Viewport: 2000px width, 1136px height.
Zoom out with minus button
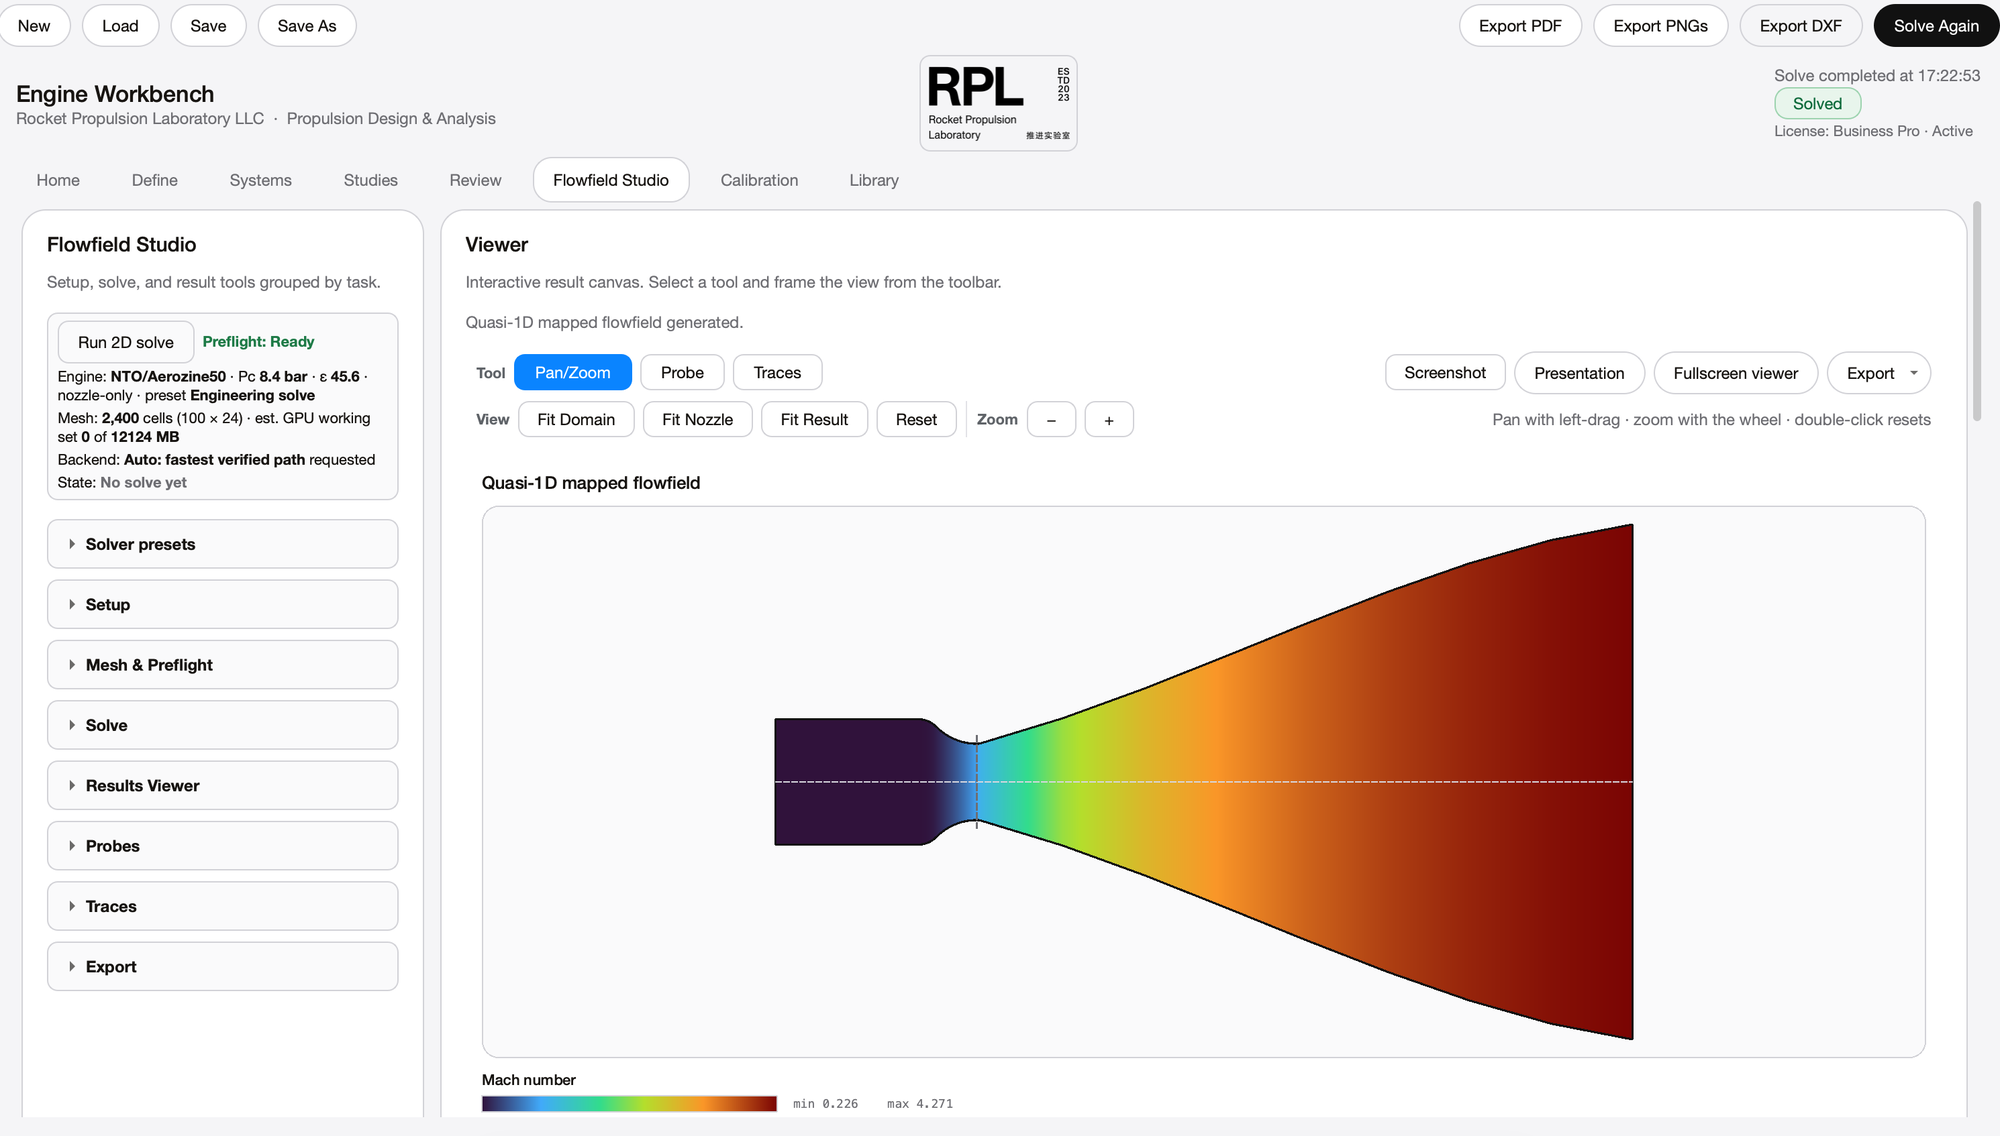tap(1051, 420)
